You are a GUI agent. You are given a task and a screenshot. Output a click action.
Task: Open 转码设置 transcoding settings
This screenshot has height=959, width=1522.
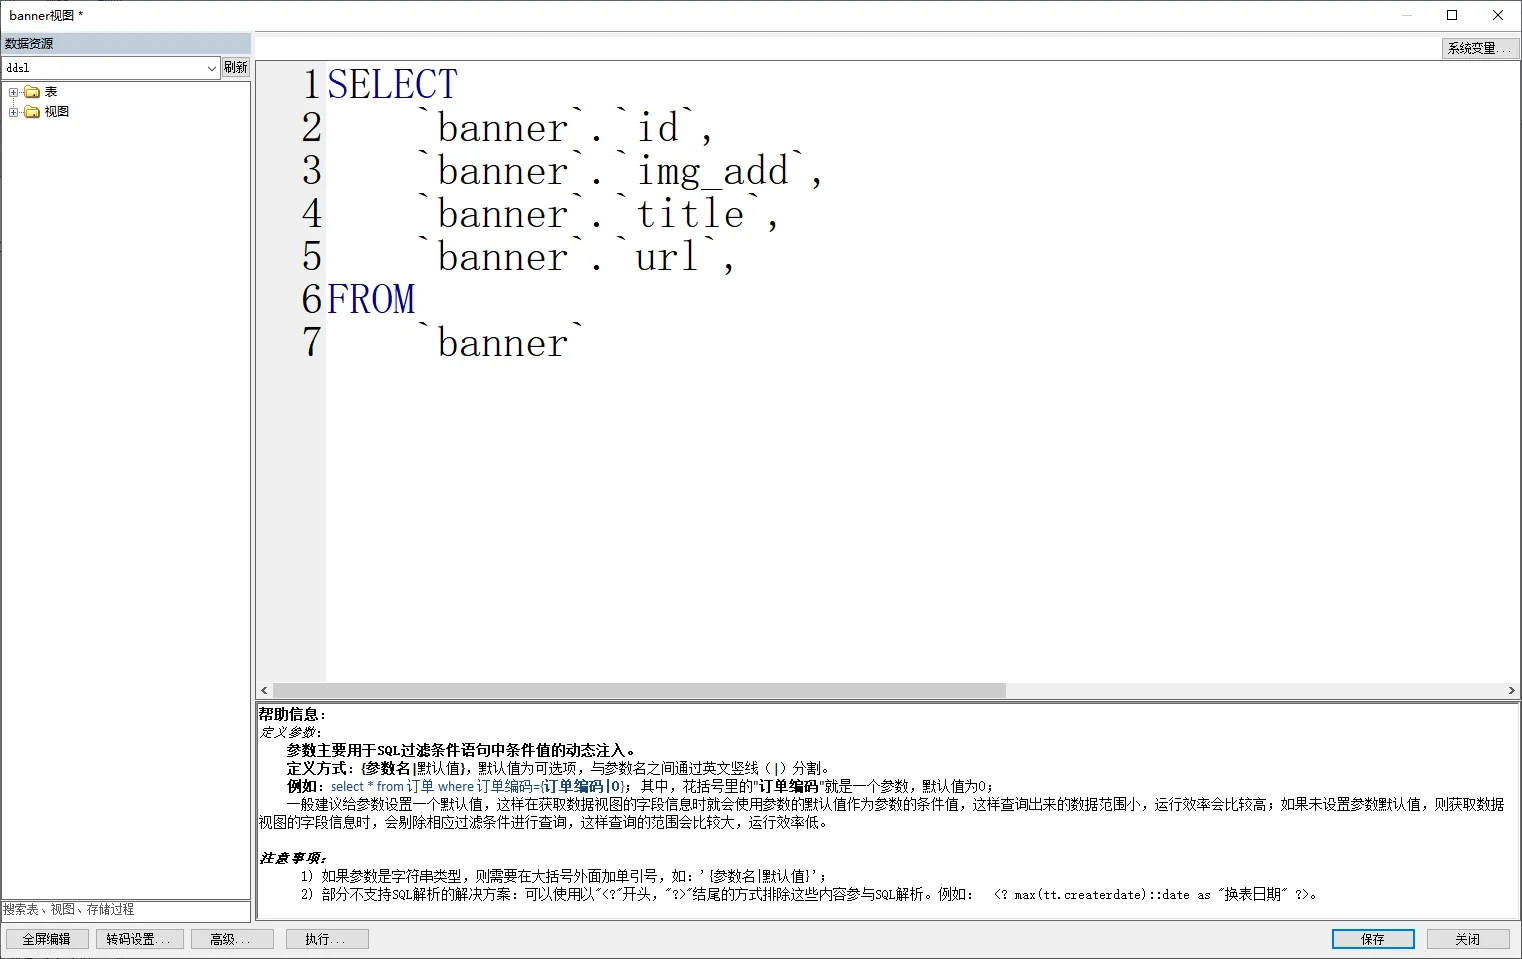pyautogui.click(x=138, y=939)
